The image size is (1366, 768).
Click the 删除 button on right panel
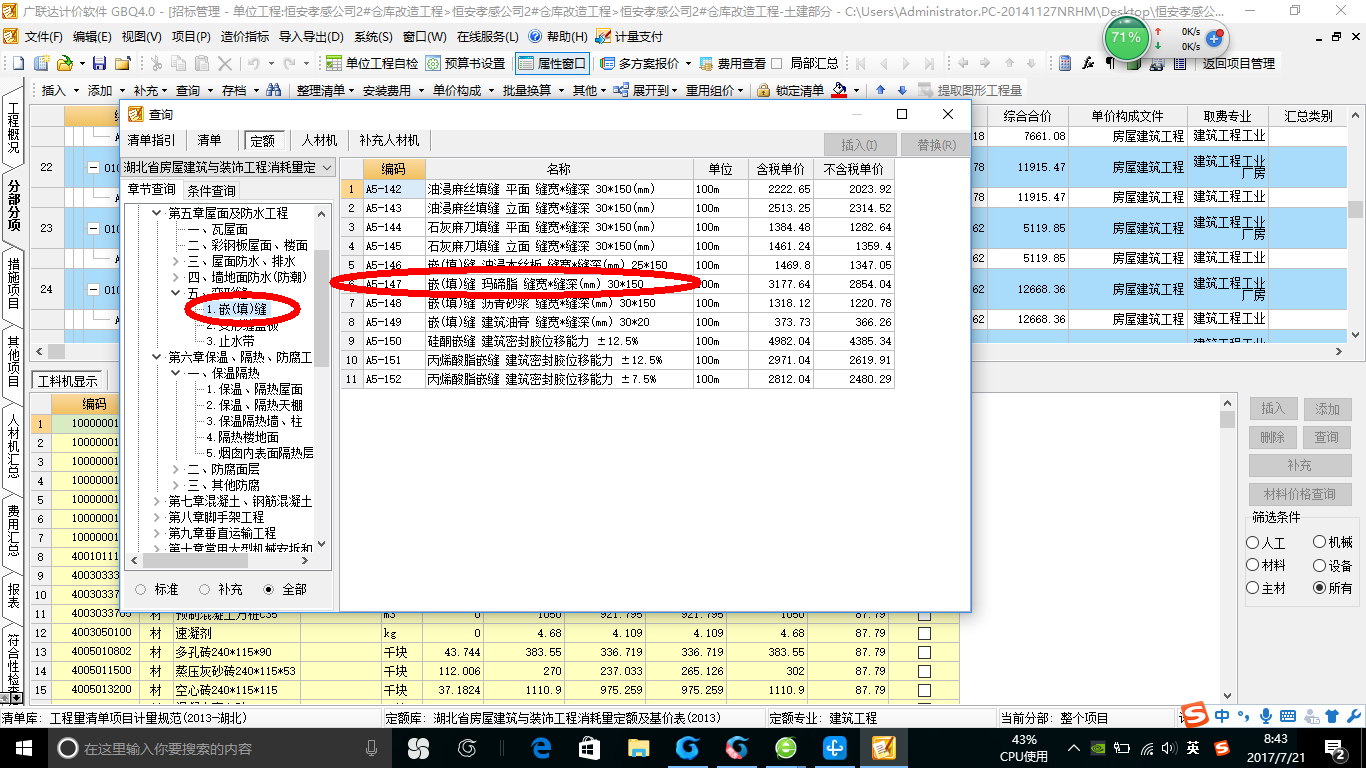[x=1273, y=437]
